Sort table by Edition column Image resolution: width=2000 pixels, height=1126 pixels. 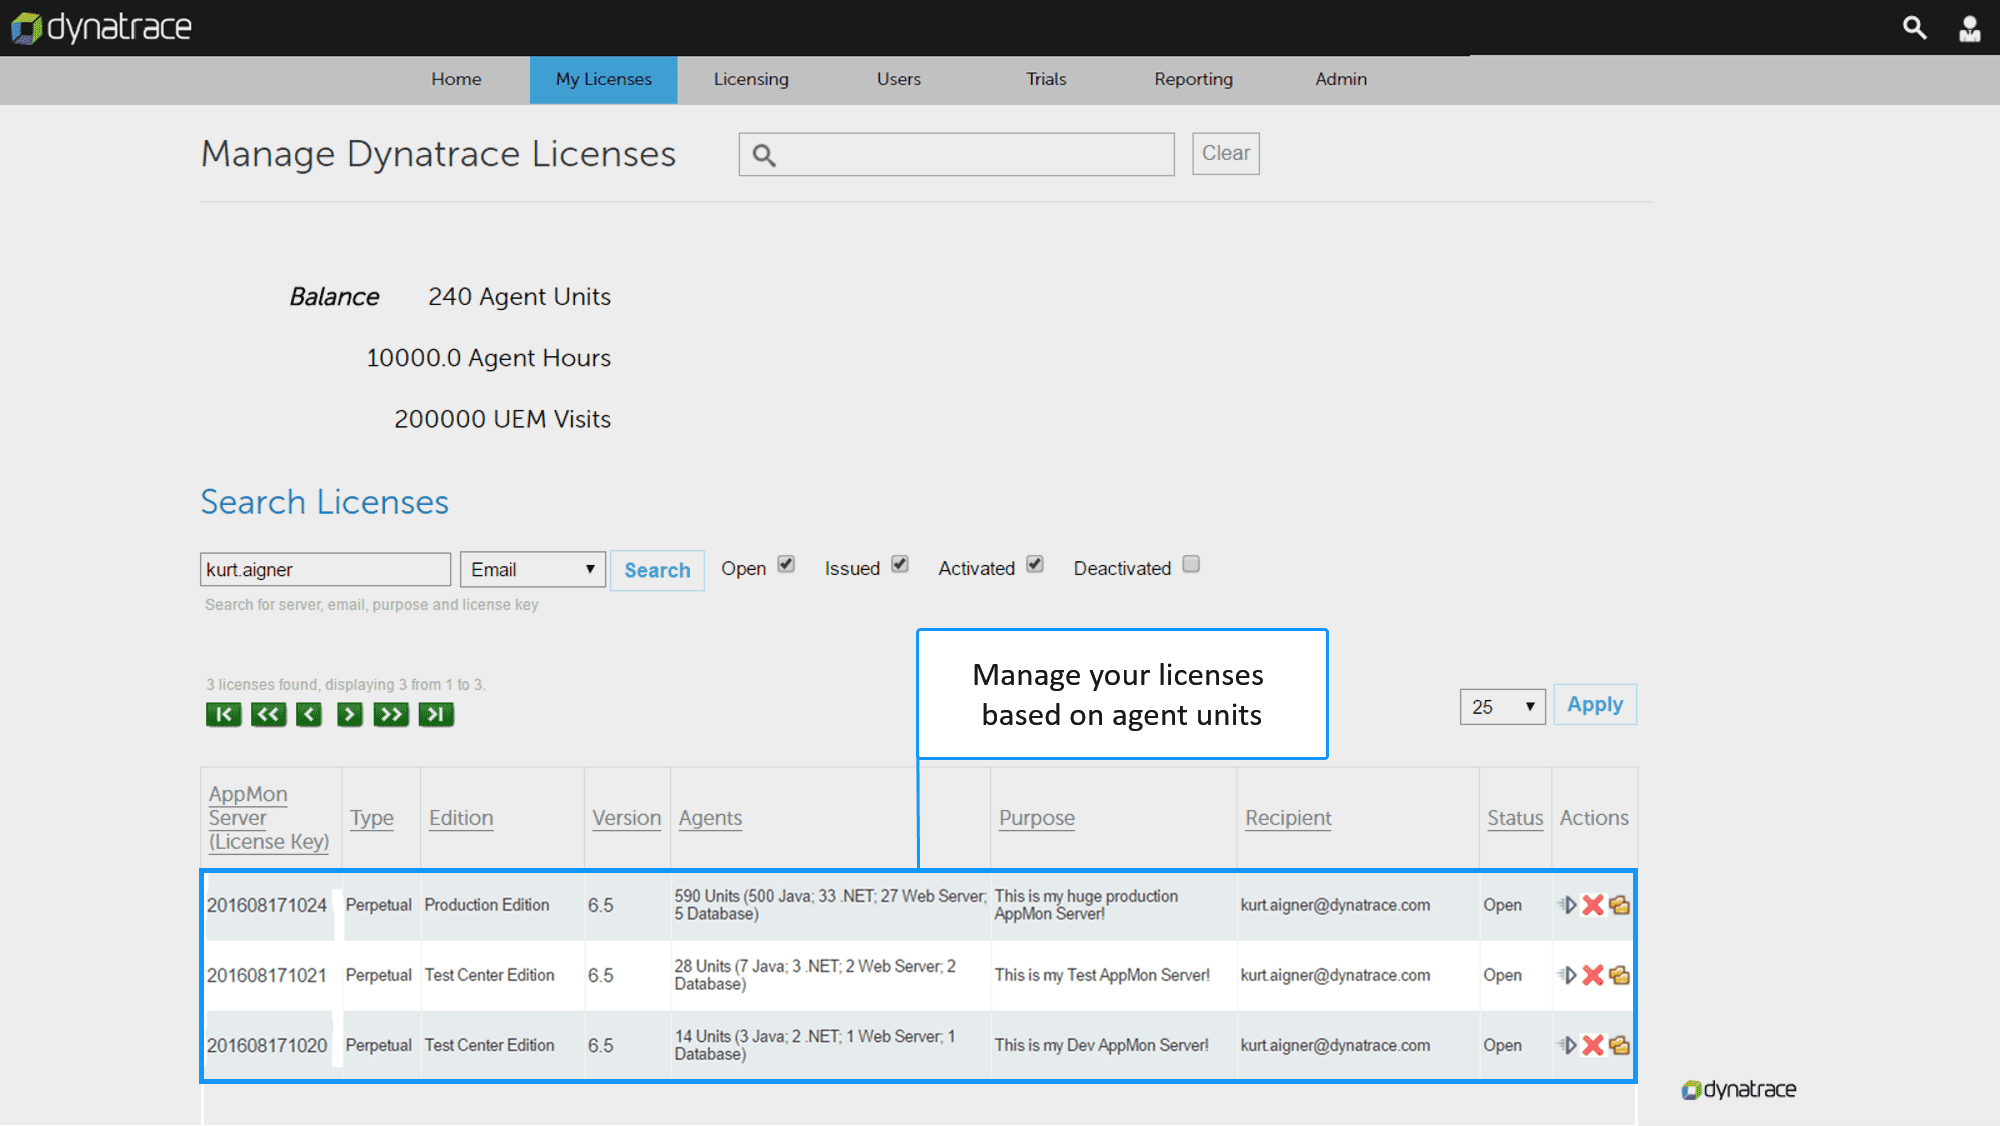coord(461,818)
